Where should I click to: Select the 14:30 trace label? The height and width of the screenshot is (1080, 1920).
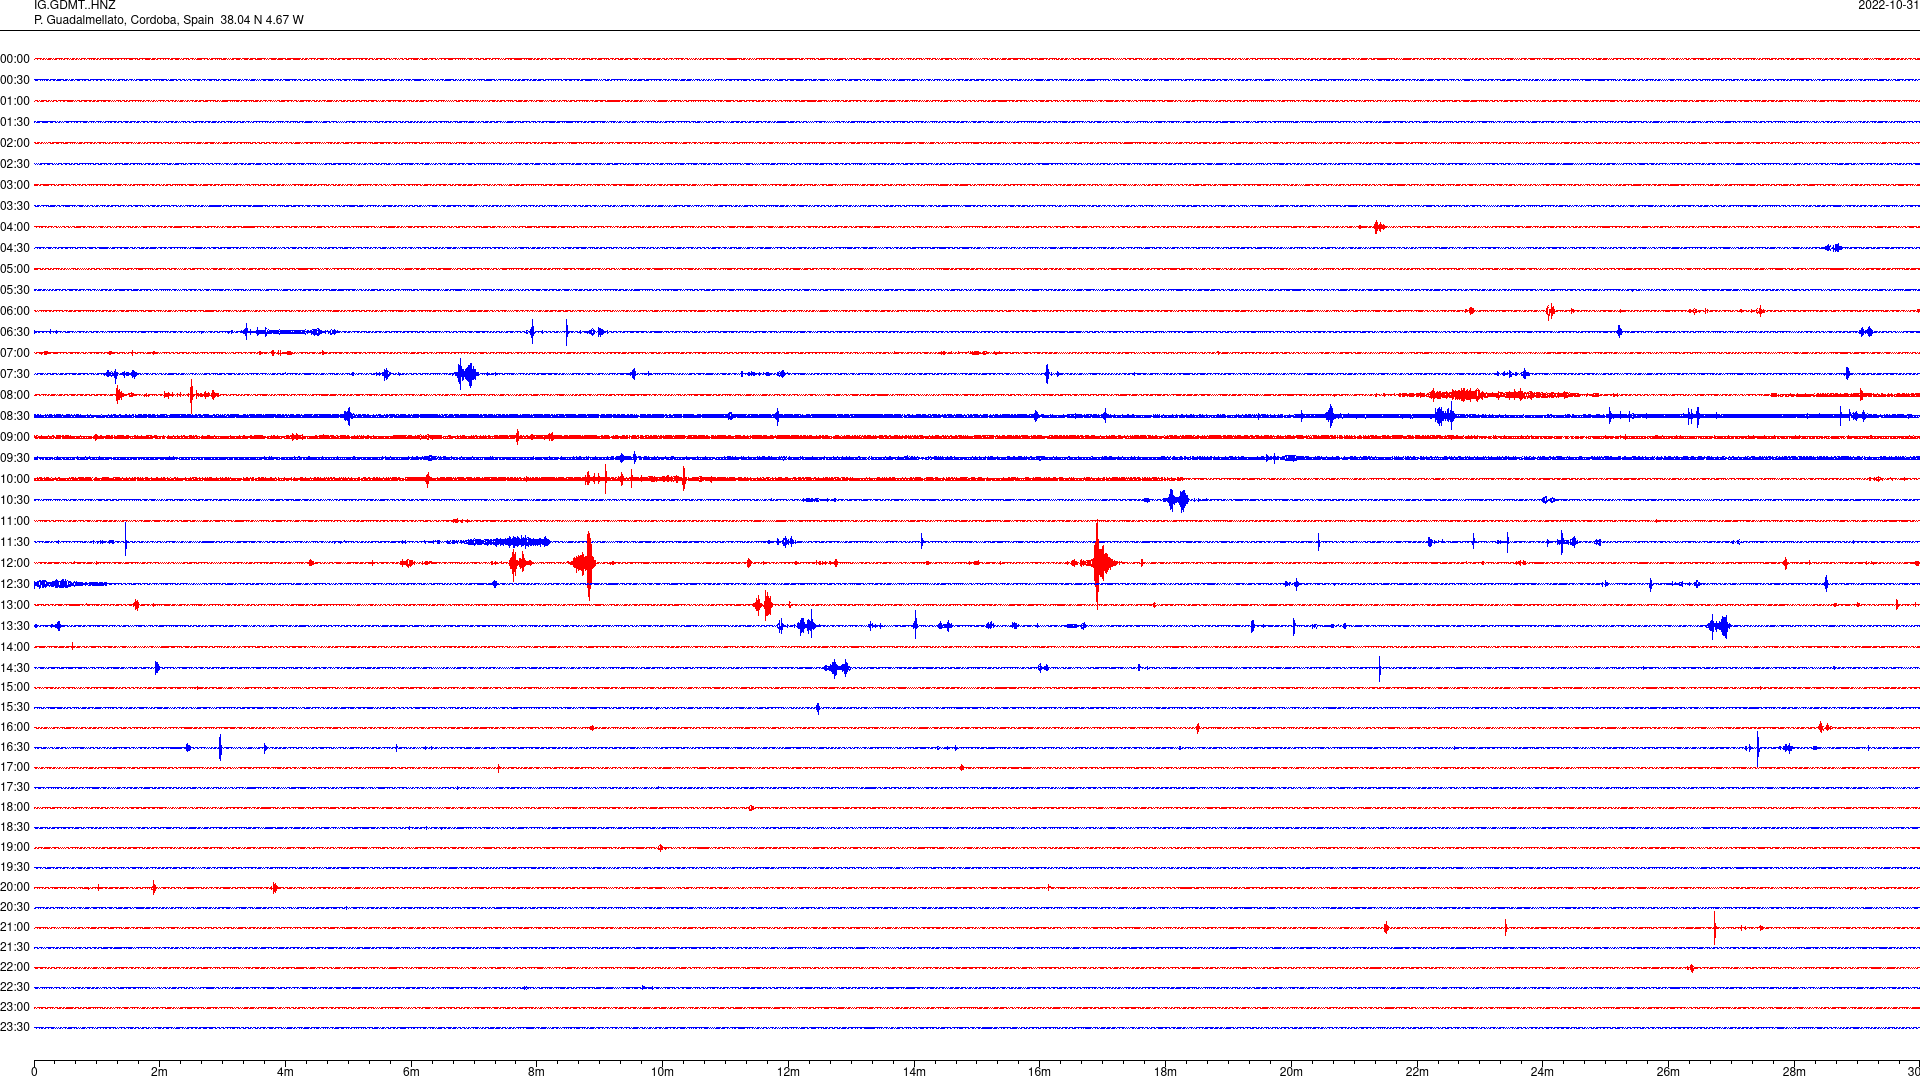pos(15,668)
